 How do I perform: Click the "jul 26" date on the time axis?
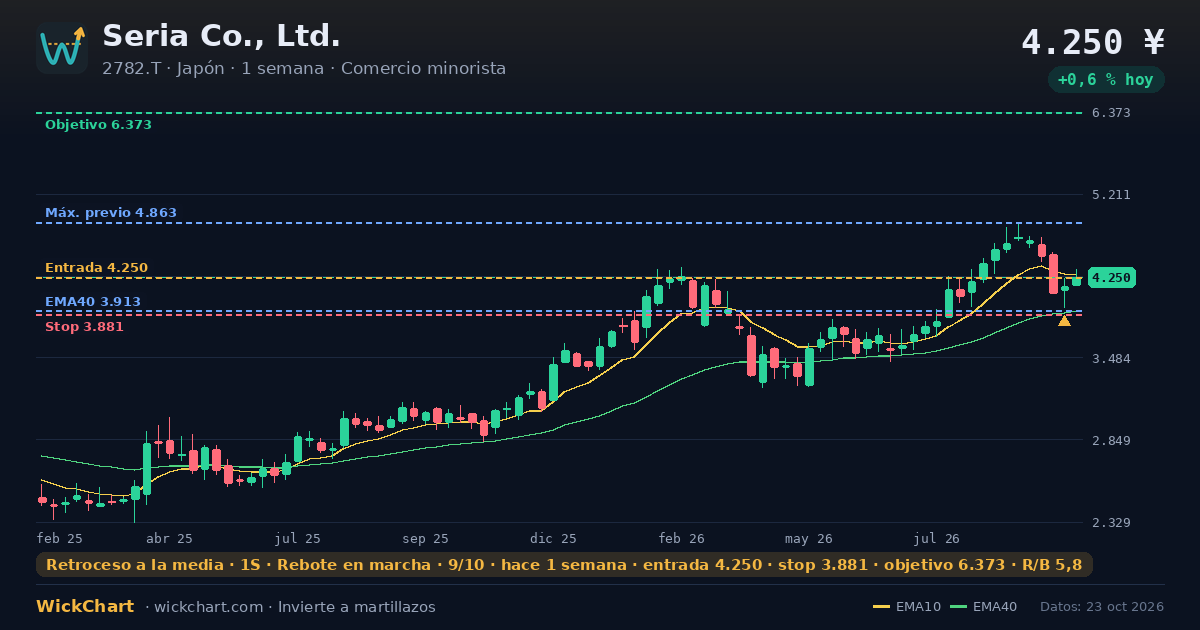pos(938,538)
